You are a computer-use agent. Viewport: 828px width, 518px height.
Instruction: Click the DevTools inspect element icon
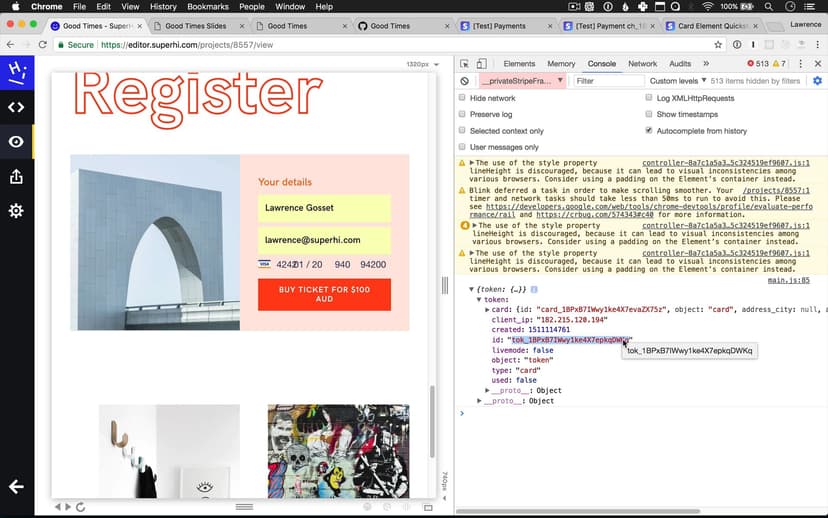tap(465, 64)
